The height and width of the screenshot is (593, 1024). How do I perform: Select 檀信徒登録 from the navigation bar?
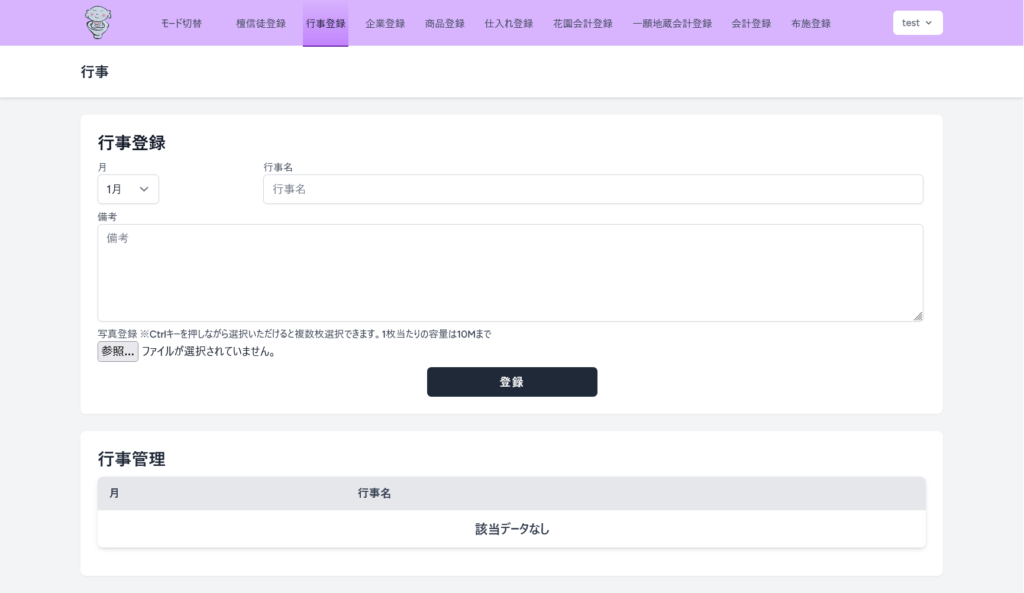coord(261,23)
